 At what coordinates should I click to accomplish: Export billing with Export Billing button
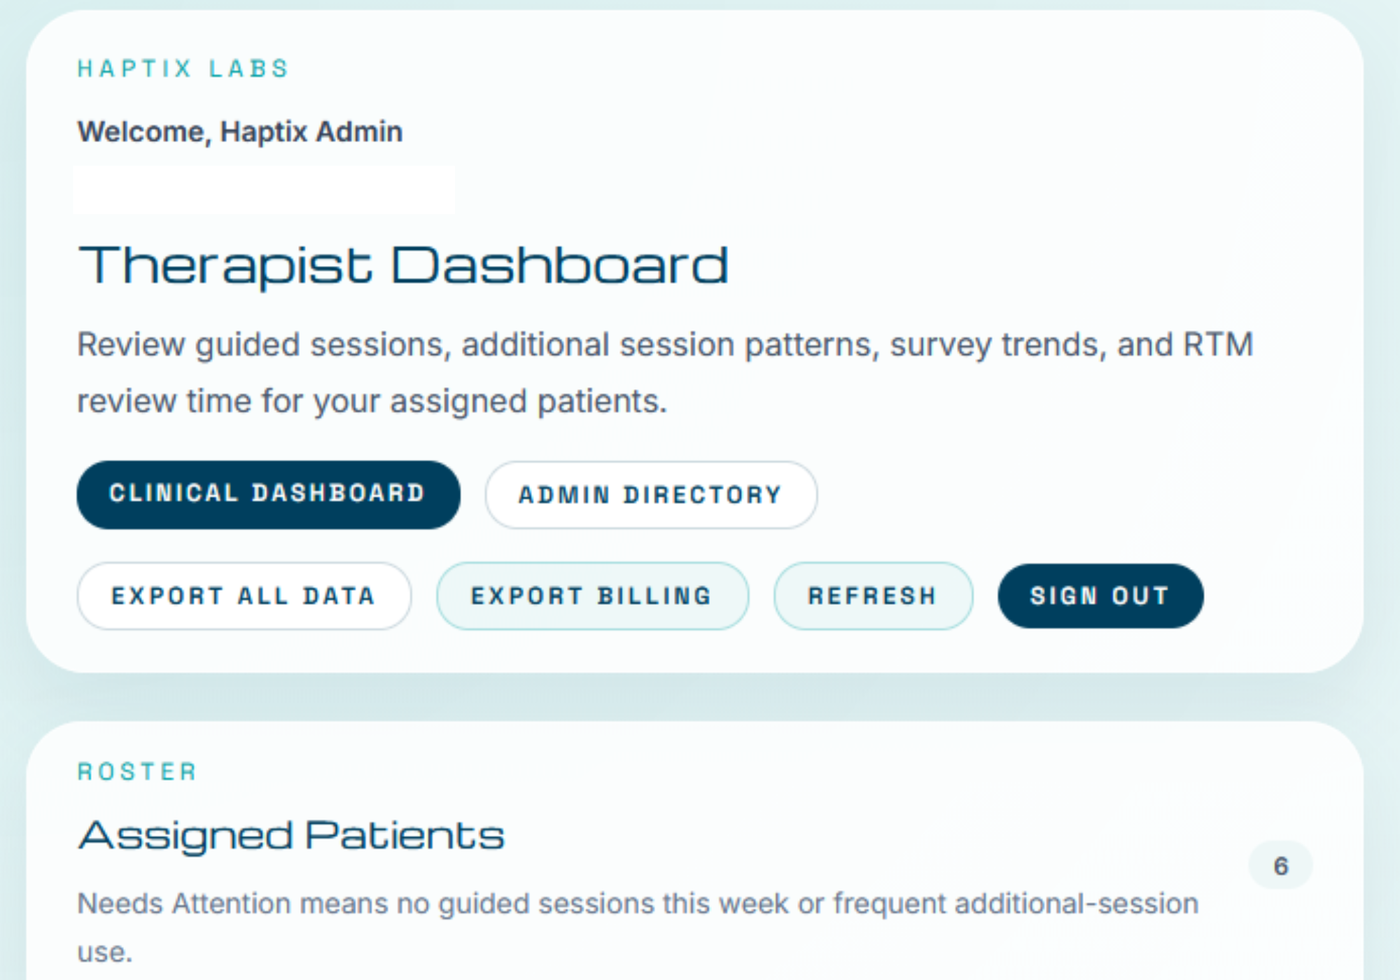point(592,596)
